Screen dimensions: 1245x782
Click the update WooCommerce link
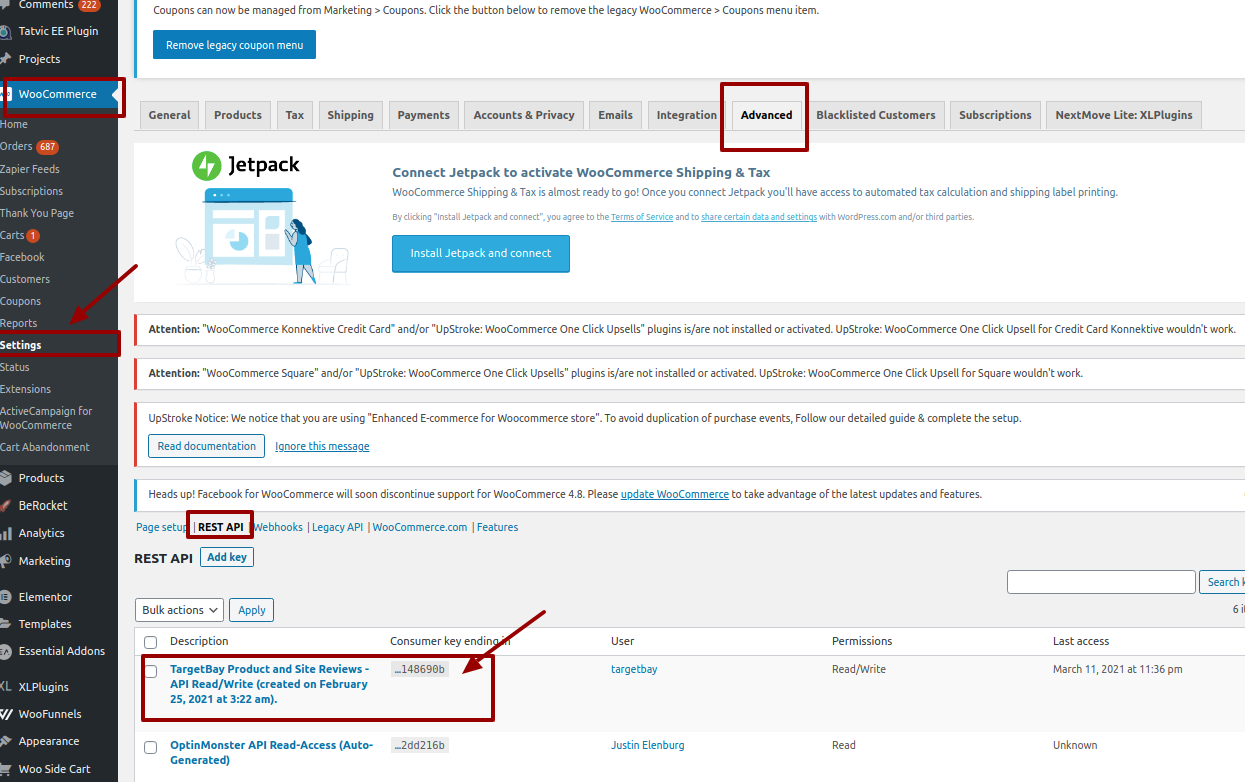pyautogui.click(x=675, y=494)
